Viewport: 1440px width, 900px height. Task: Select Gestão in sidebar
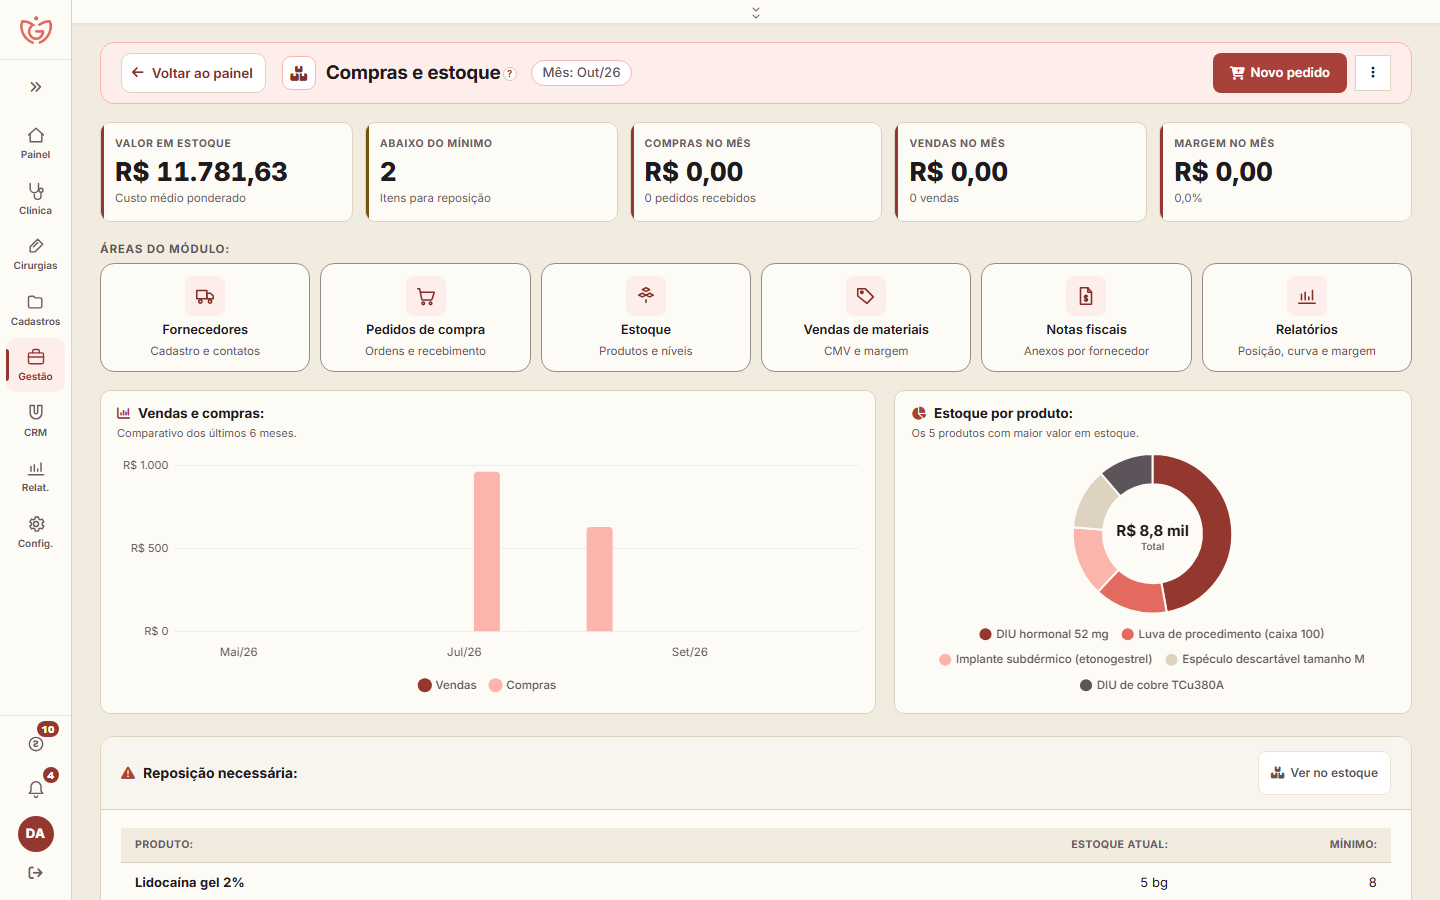(36, 365)
